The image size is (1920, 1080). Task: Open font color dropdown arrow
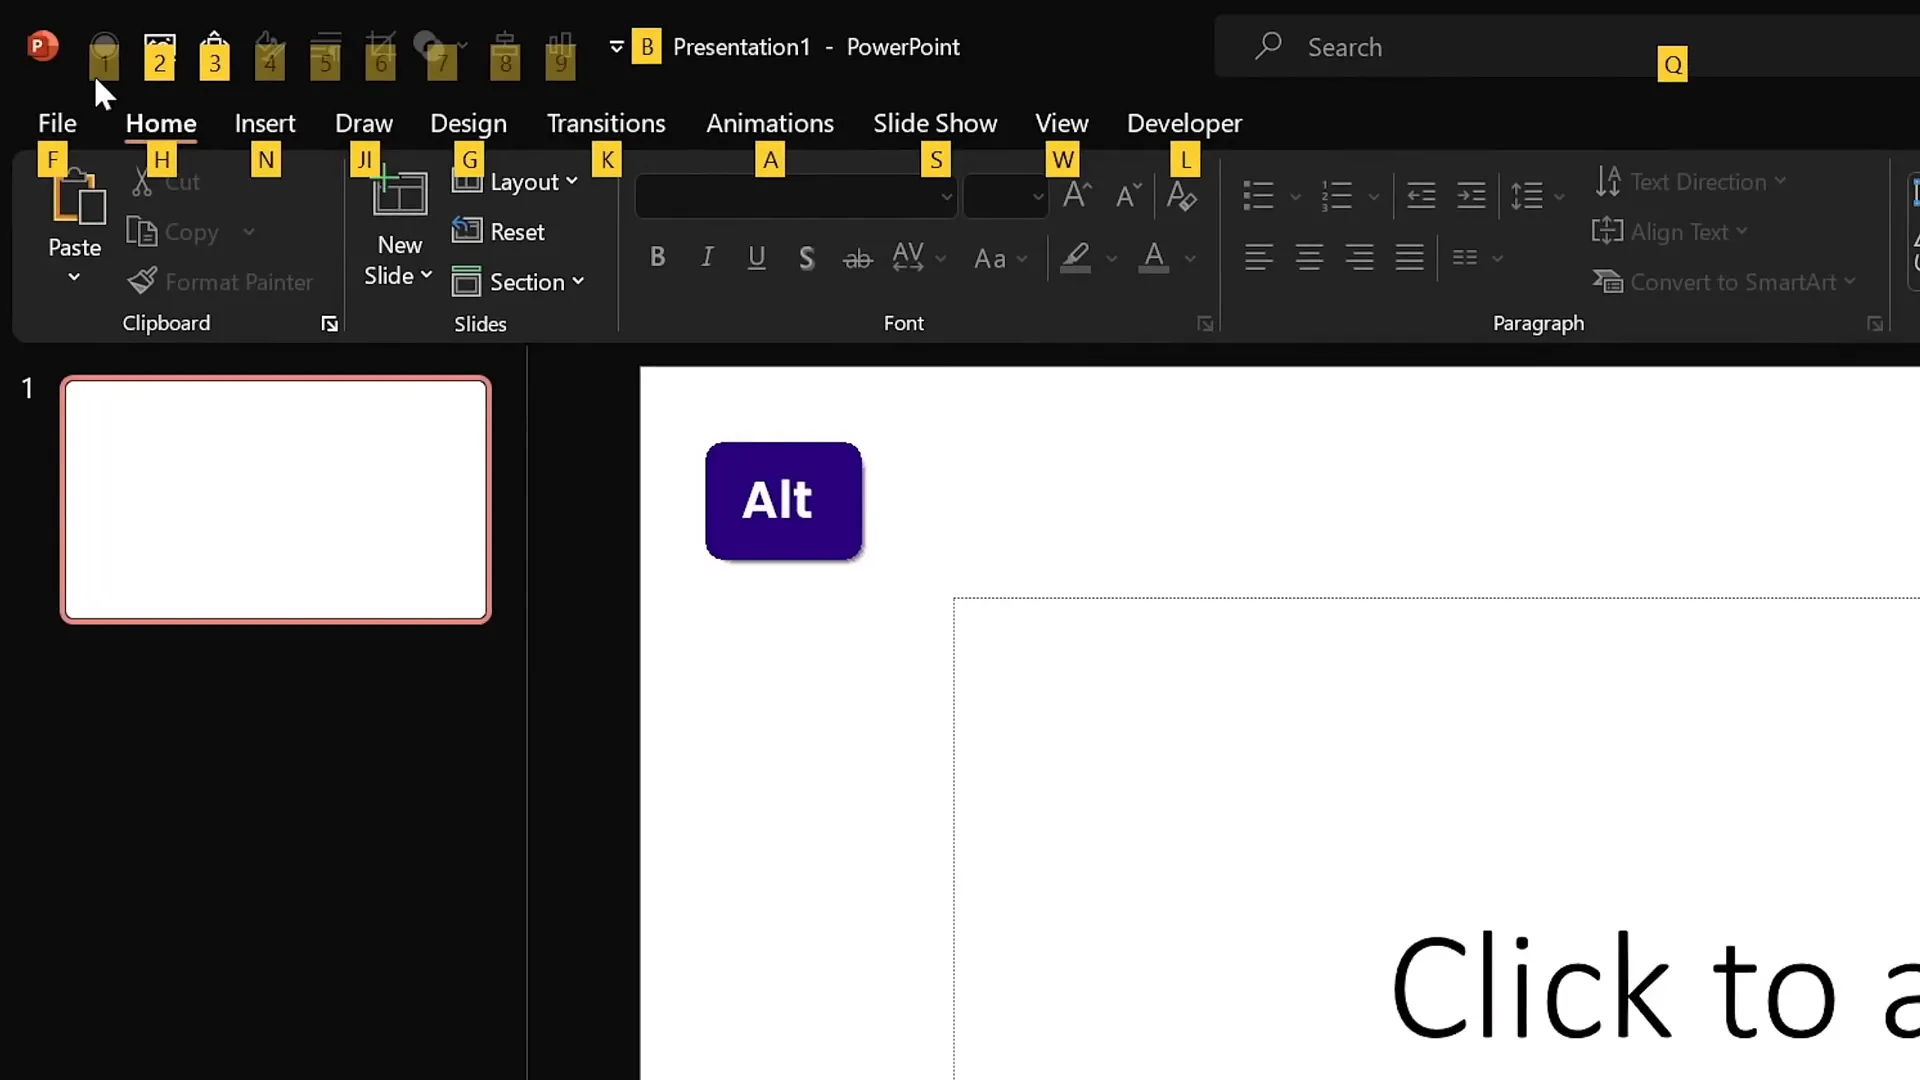point(1190,259)
